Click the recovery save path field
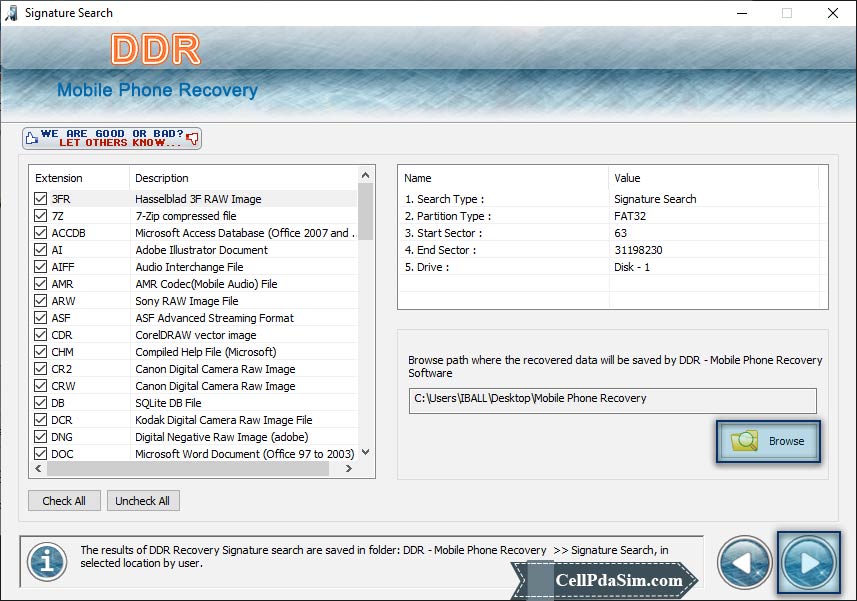Viewport: 857px width, 601px height. click(x=612, y=400)
